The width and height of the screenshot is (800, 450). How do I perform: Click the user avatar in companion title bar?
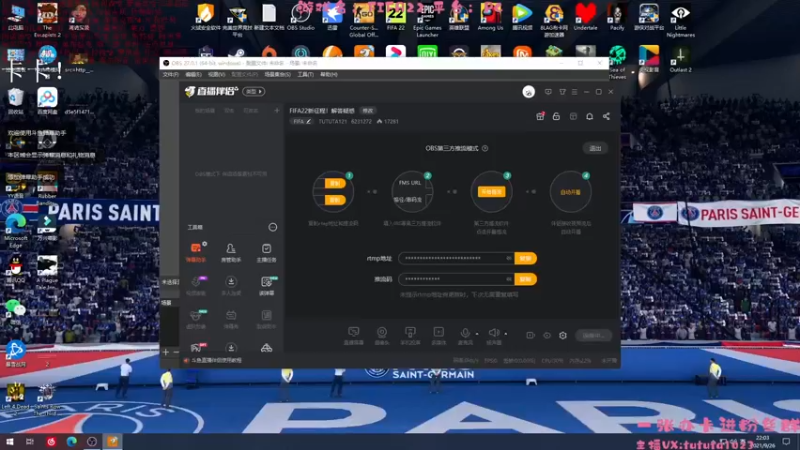[x=529, y=92]
